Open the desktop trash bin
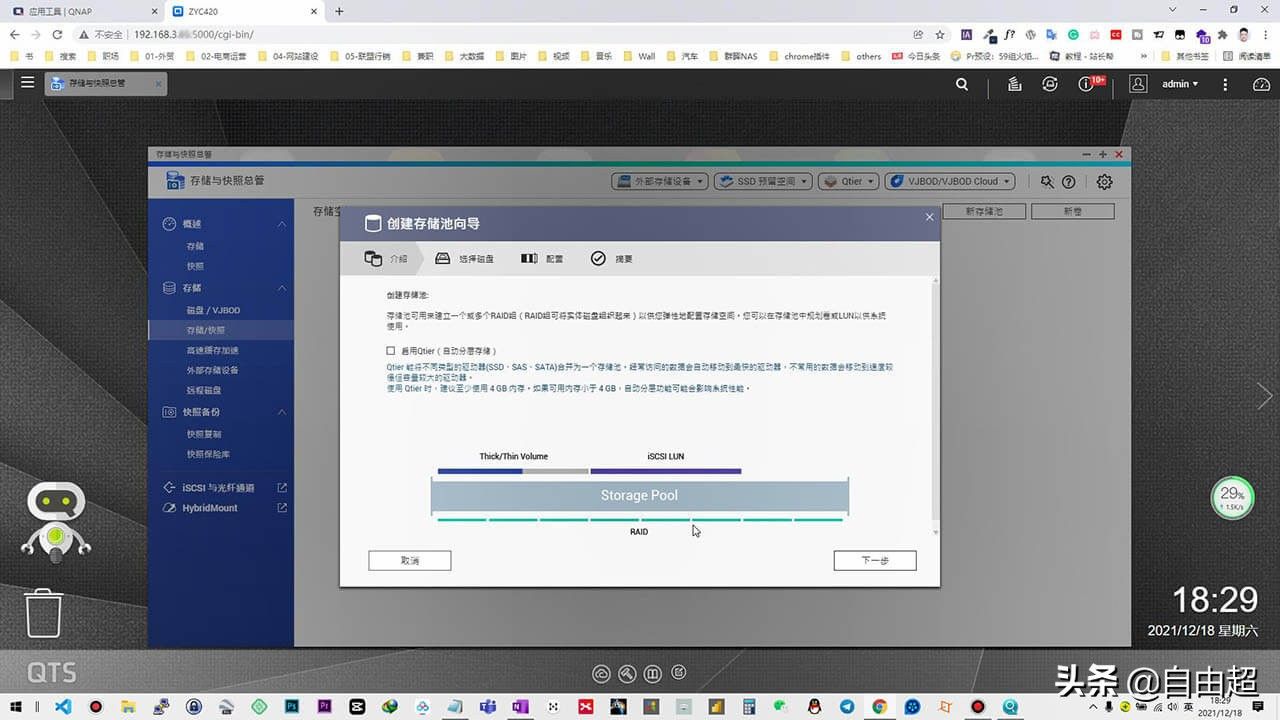The image size is (1280, 720). [x=44, y=613]
